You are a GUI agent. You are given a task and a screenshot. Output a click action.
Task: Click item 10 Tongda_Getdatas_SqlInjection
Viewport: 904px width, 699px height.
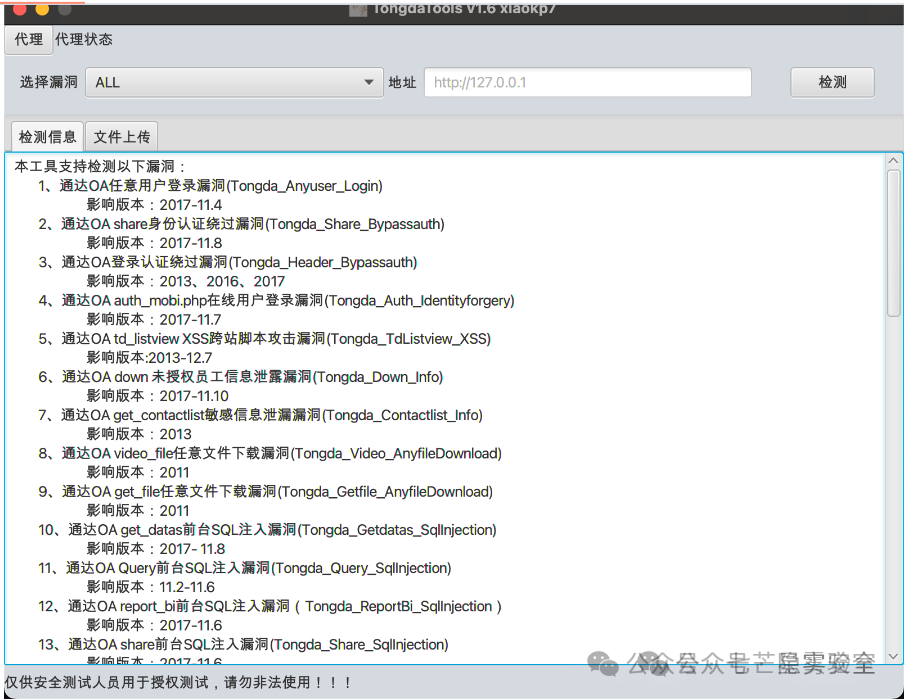[268, 530]
